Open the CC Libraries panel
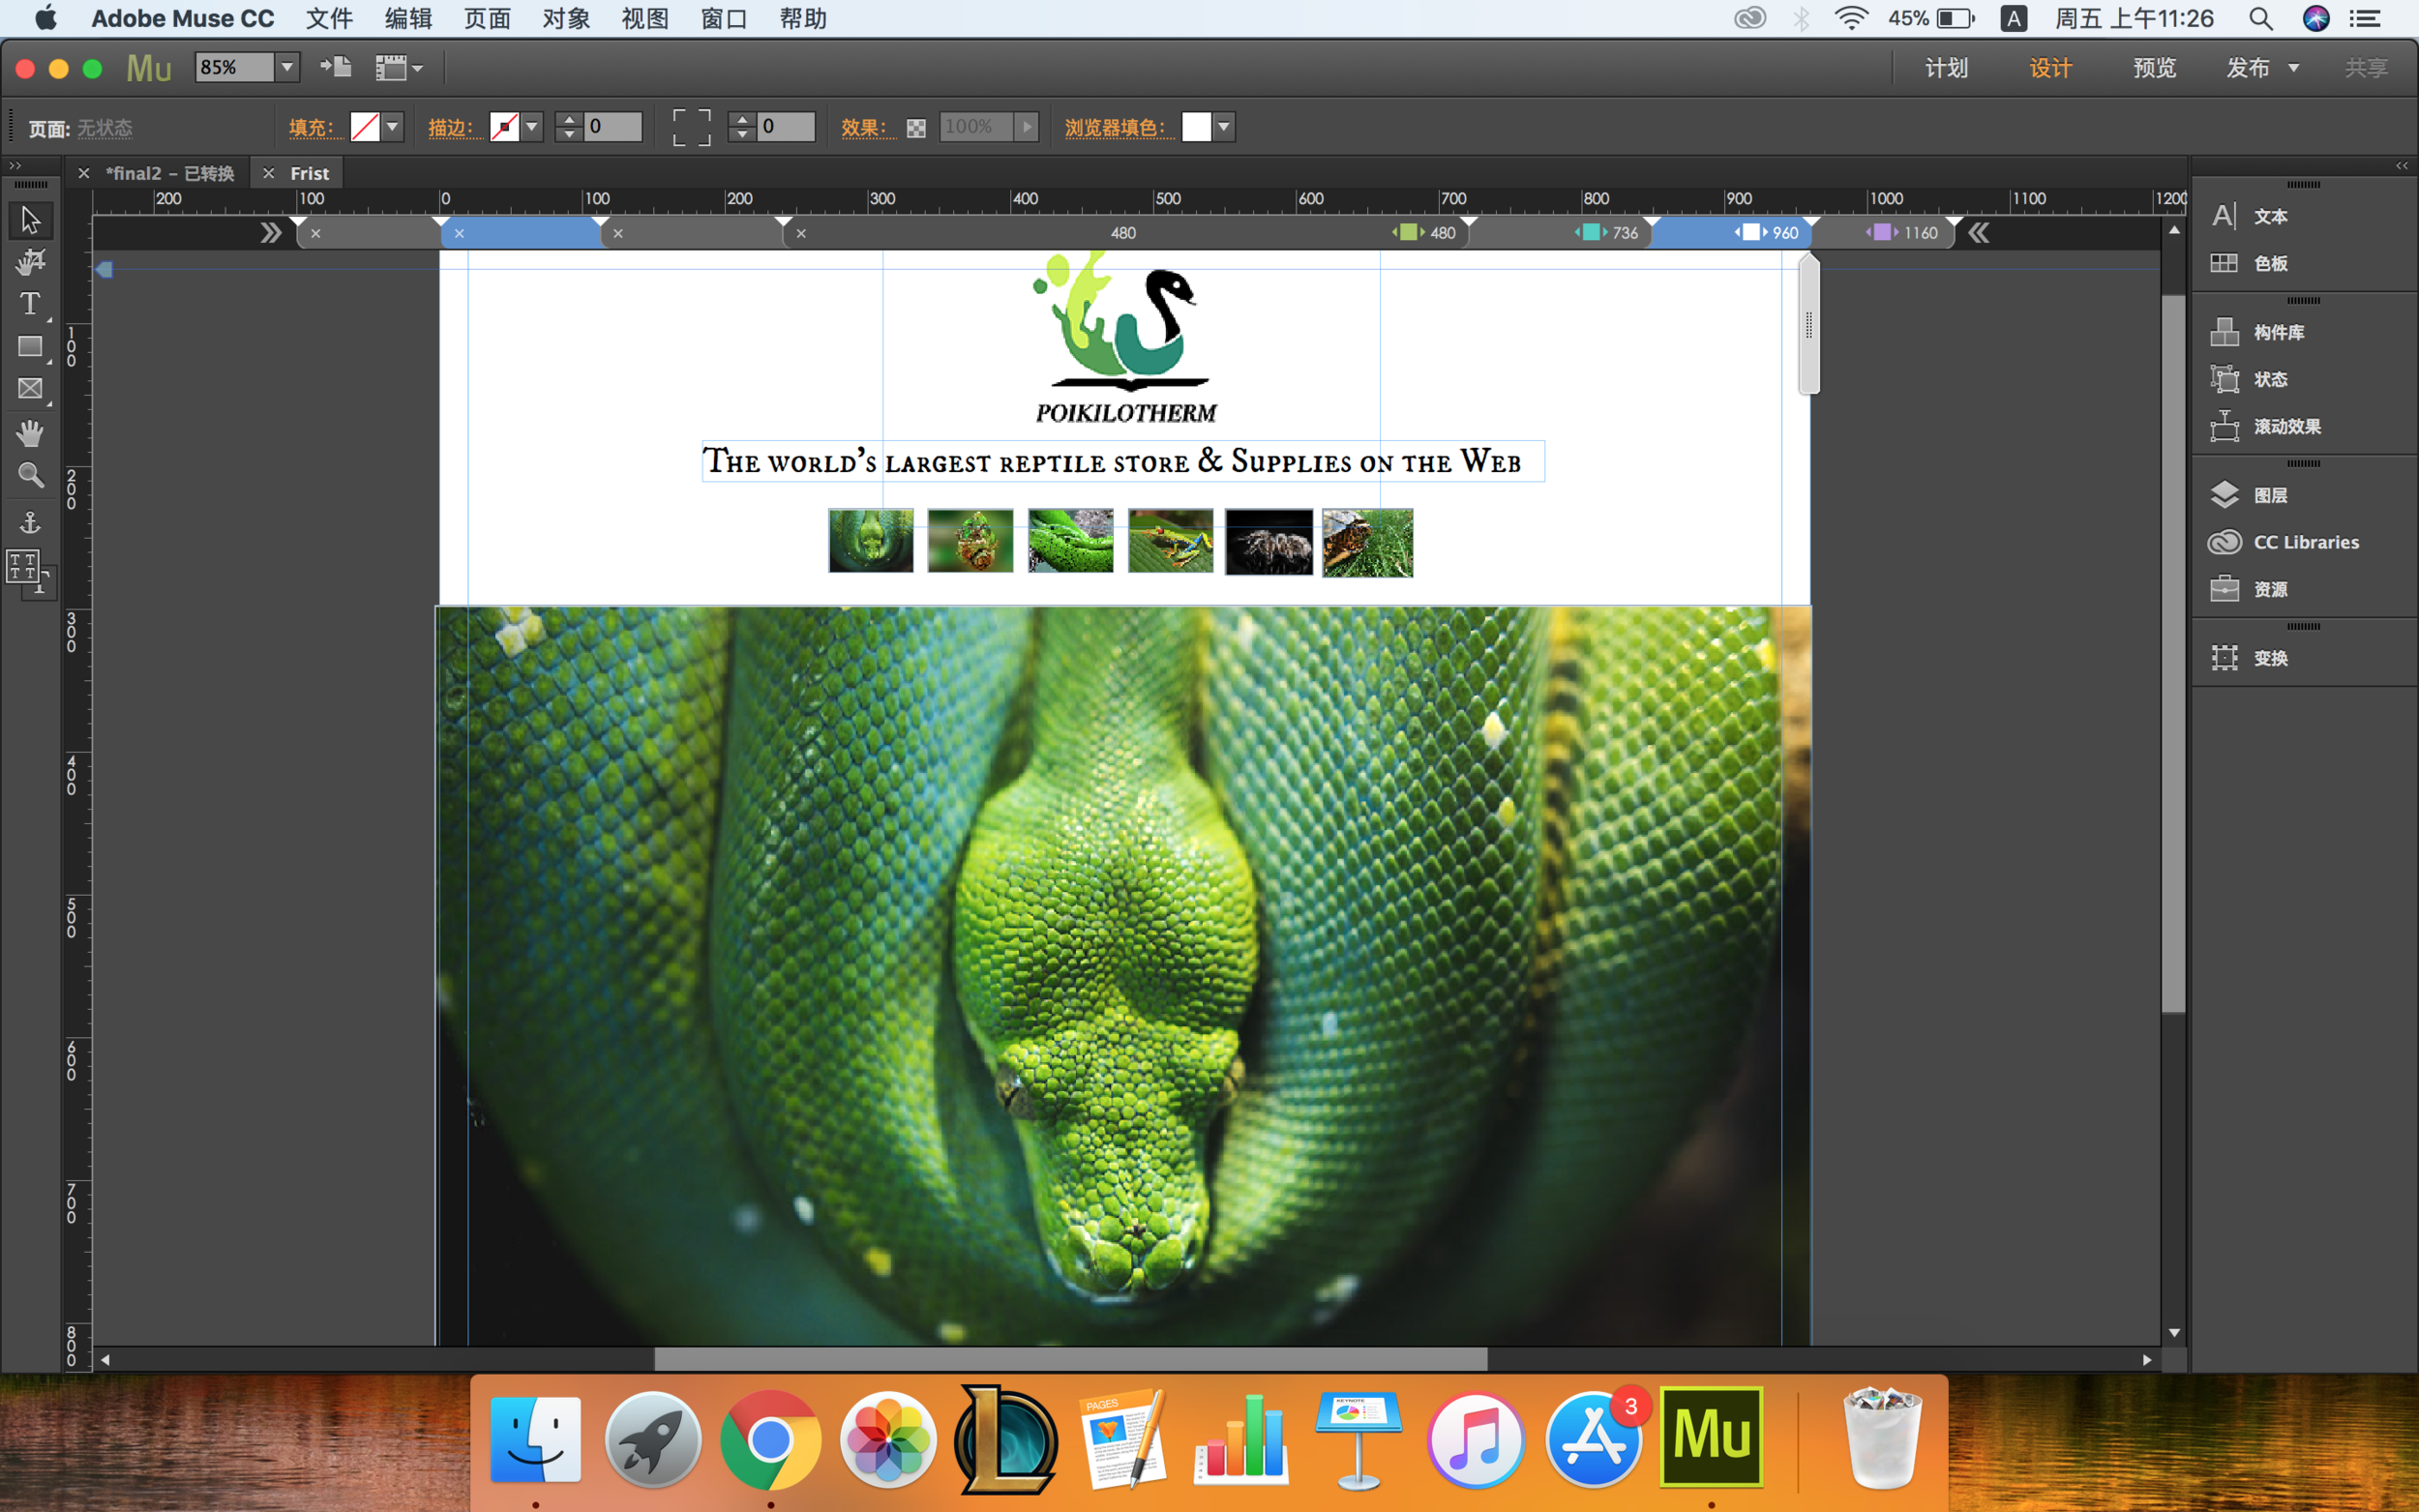 click(x=2305, y=542)
